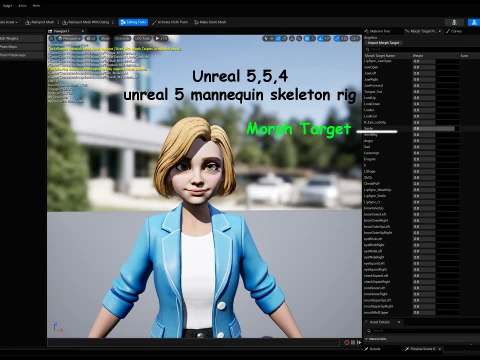Screen dimensions: 480x360
Task: Collapse the section under Asset Details search
Action: click(366, 339)
